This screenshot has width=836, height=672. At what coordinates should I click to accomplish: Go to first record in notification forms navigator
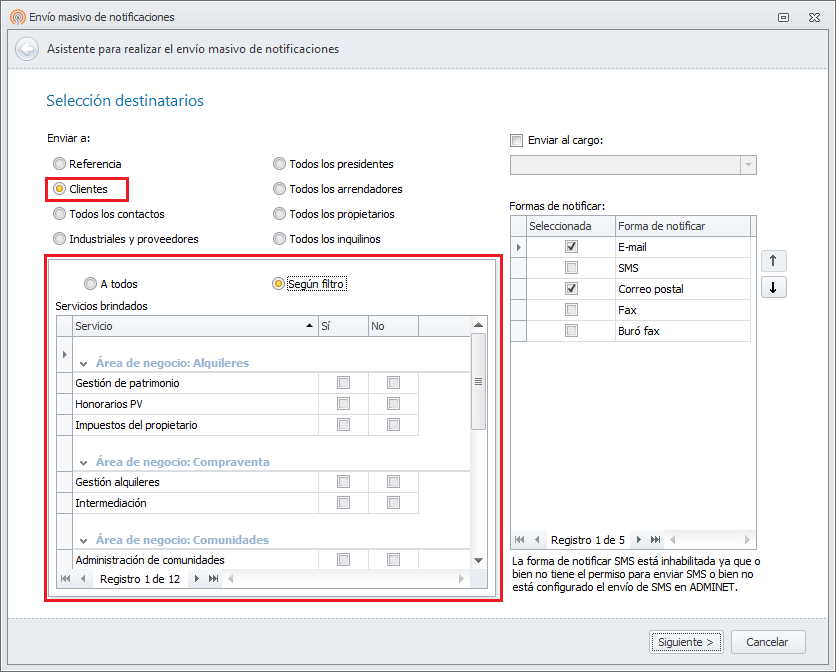click(519, 540)
